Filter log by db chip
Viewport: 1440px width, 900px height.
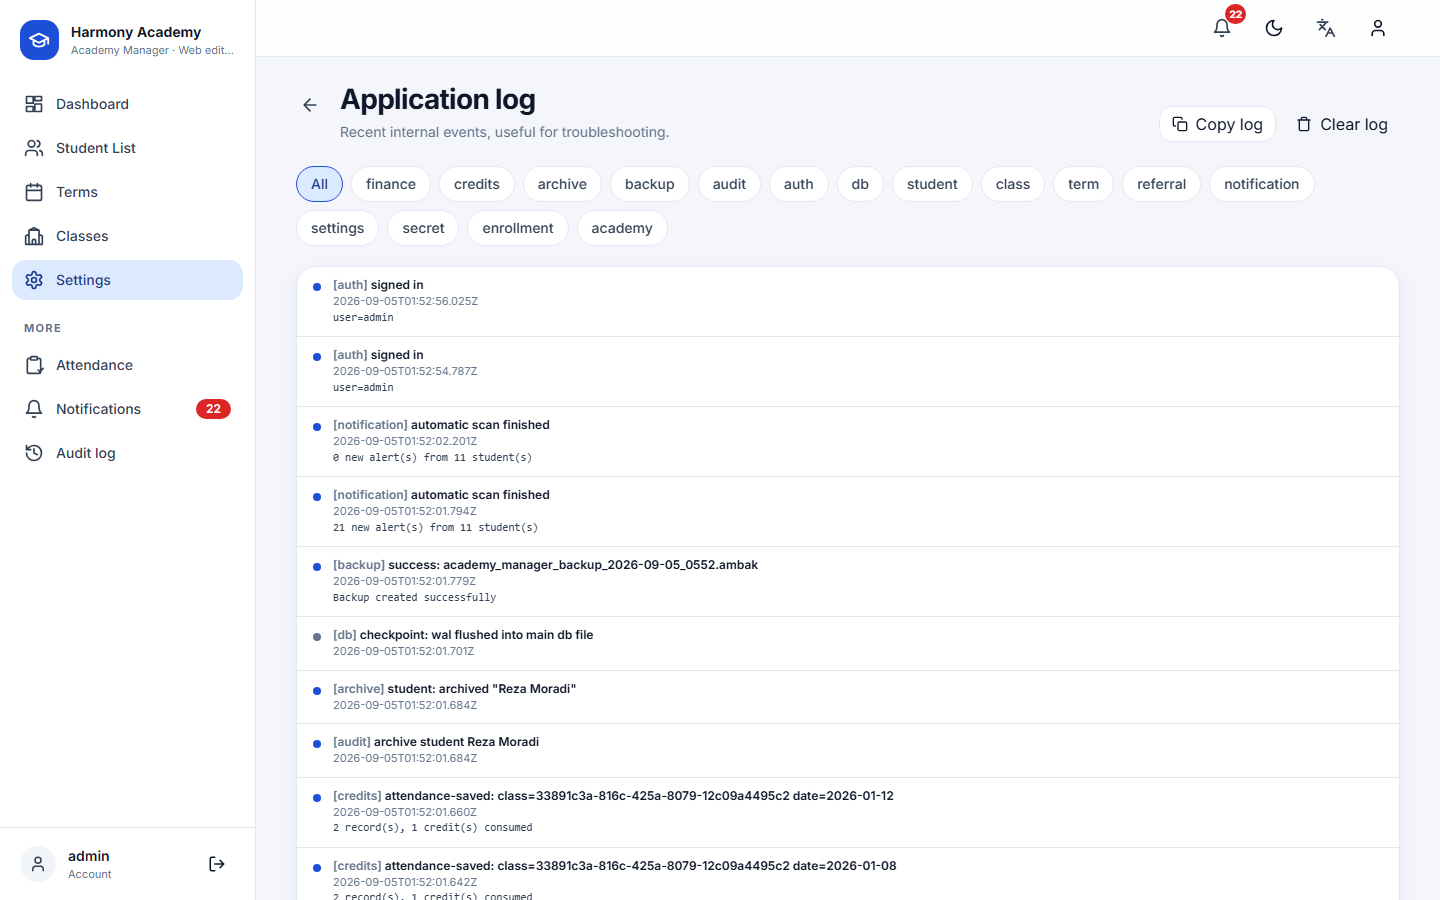860,184
